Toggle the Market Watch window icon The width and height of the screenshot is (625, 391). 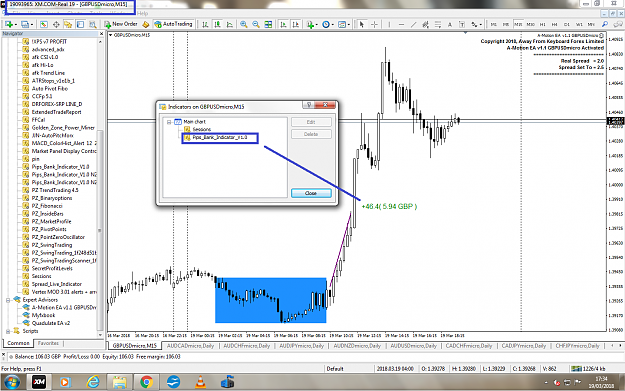tap(43, 24)
